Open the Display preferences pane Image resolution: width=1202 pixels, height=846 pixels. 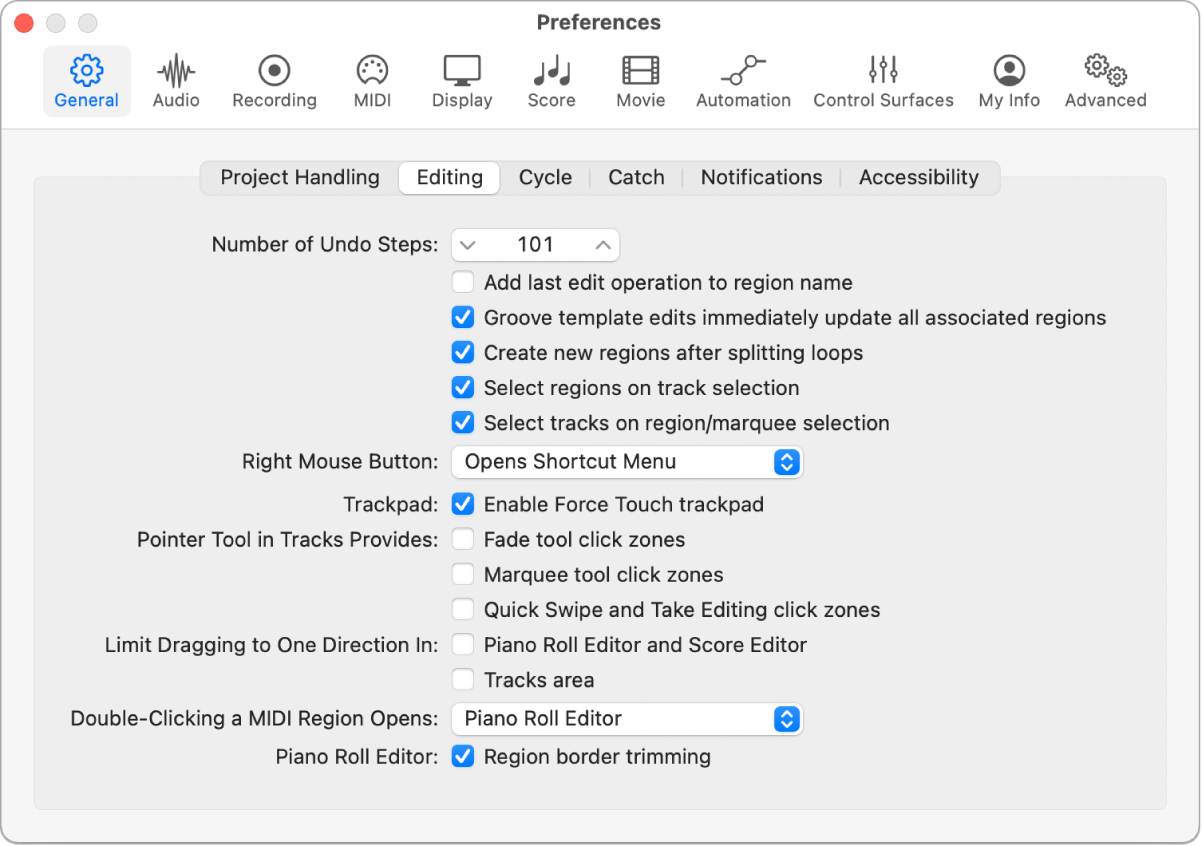[x=462, y=82]
